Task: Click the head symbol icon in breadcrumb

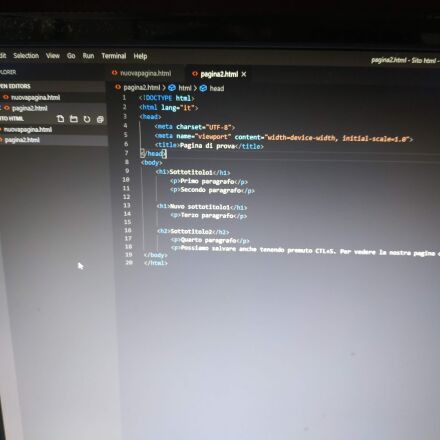Action: pos(203,88)
